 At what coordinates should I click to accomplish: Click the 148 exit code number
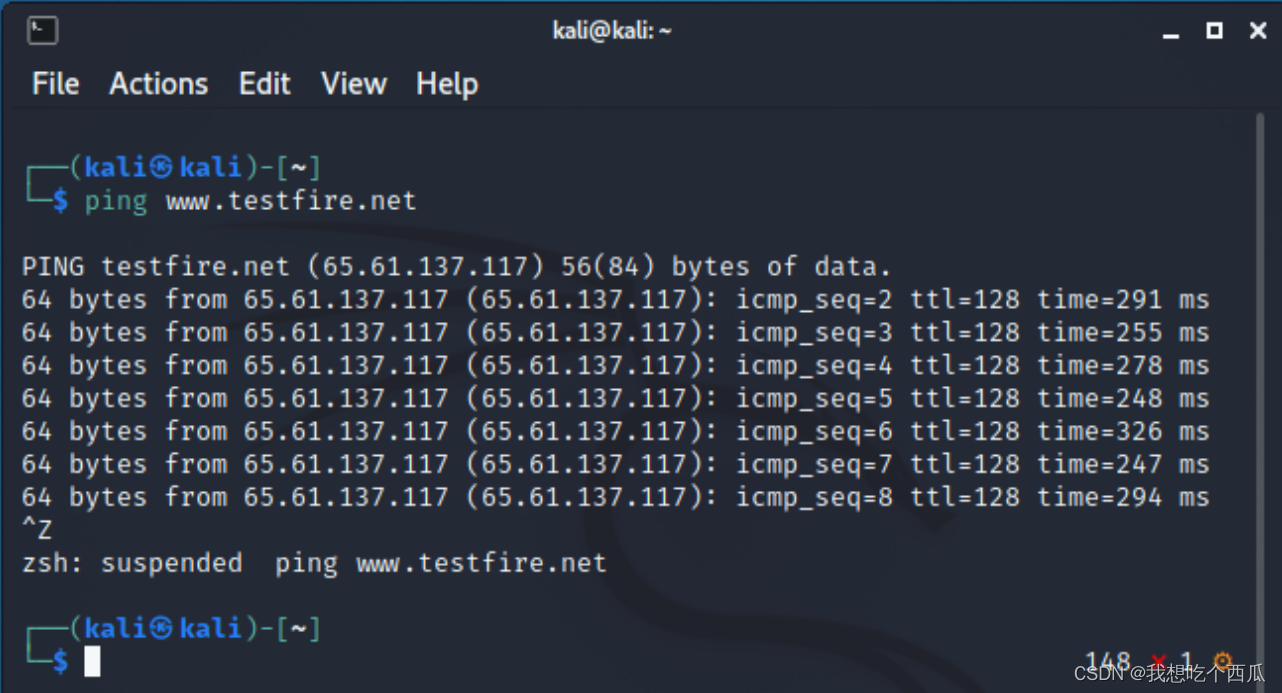point(1108,662)
